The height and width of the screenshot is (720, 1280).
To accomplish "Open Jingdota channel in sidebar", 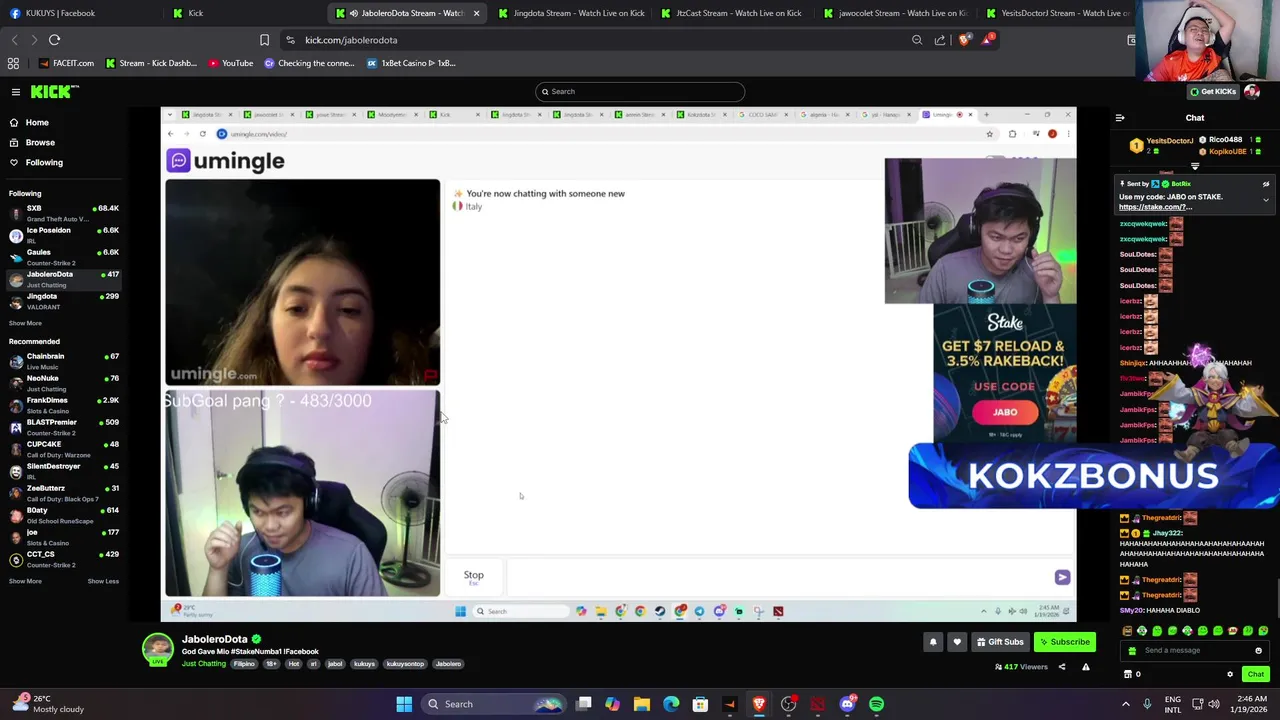I will pyautogui.click(x=63, y=301).
